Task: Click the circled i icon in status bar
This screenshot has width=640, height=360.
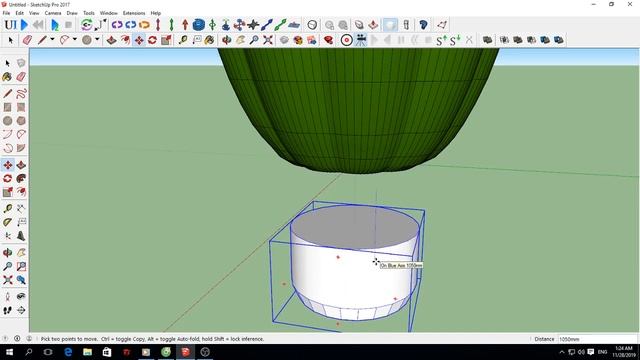Action: (x=17, y=338)
